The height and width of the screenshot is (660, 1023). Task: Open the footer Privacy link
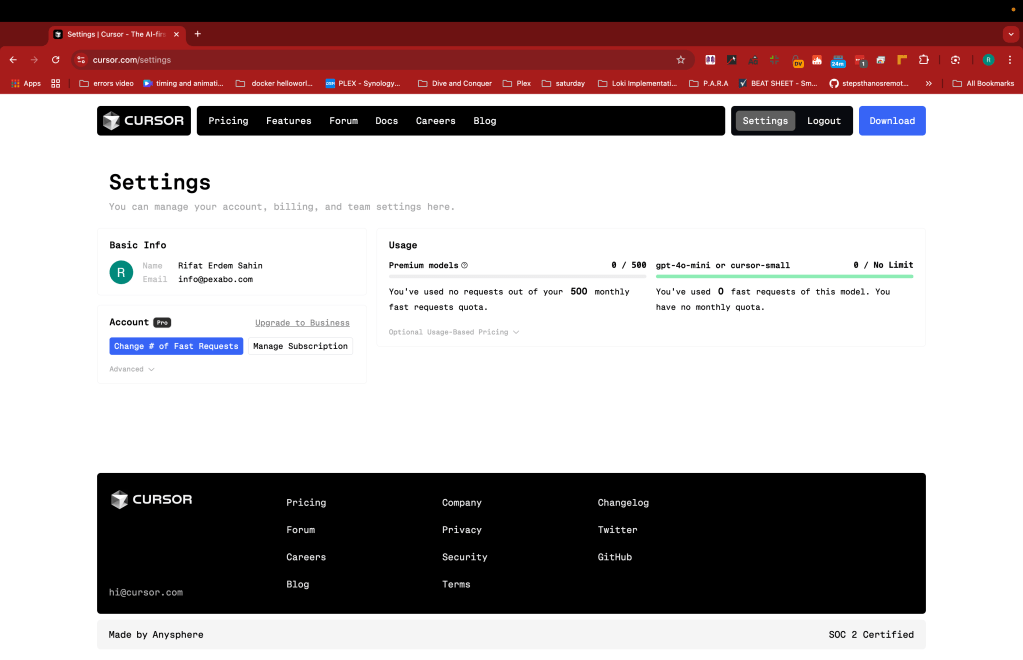click(461, 530)
